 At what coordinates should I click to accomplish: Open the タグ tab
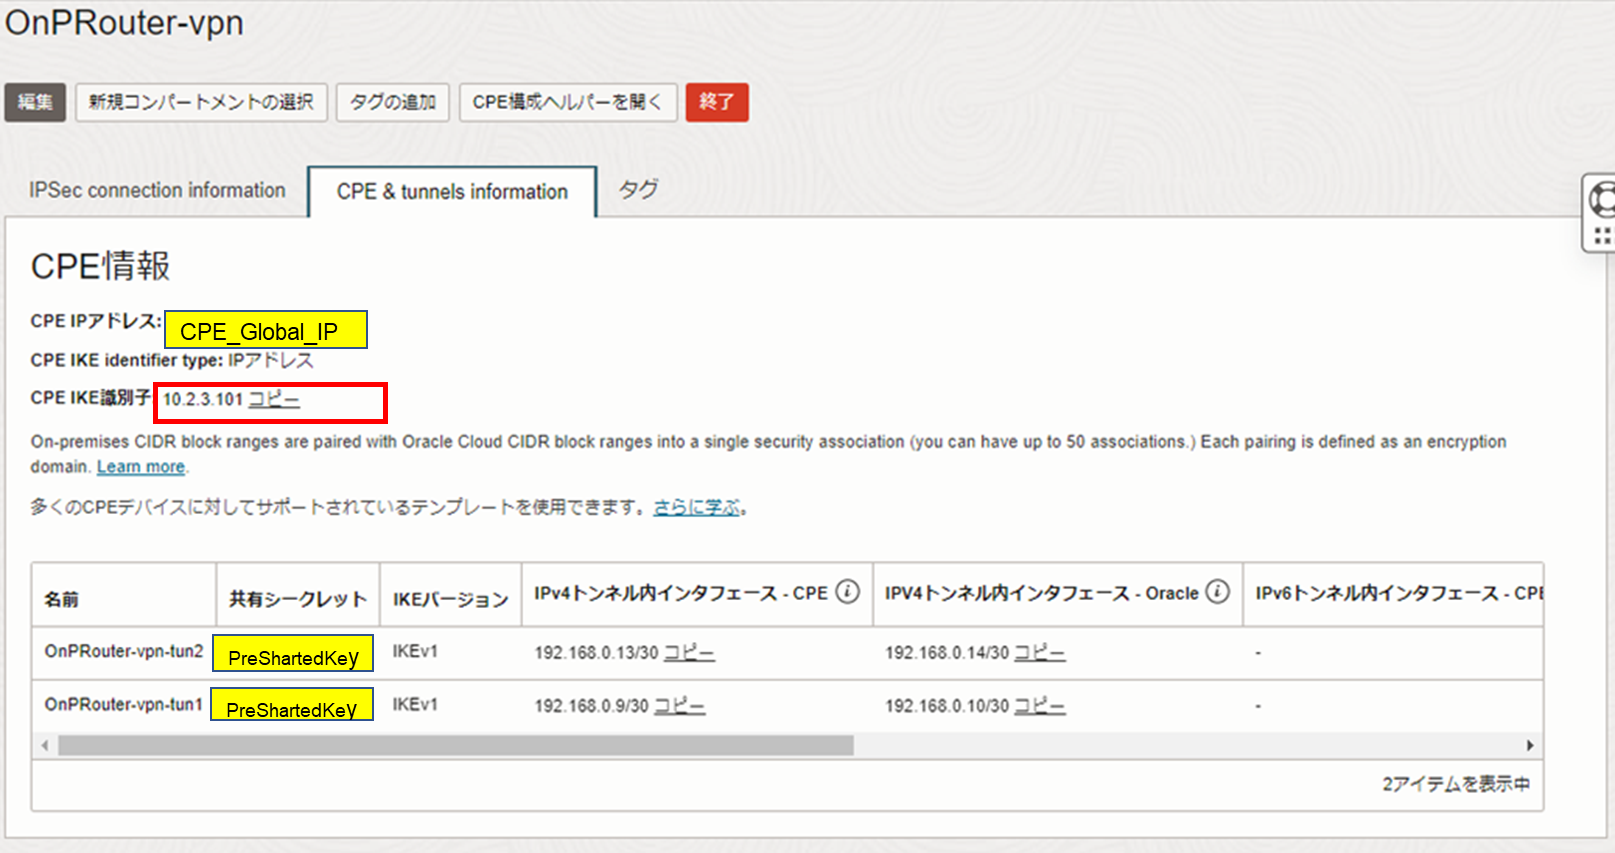pyautogui.click(x=638, y=190)
